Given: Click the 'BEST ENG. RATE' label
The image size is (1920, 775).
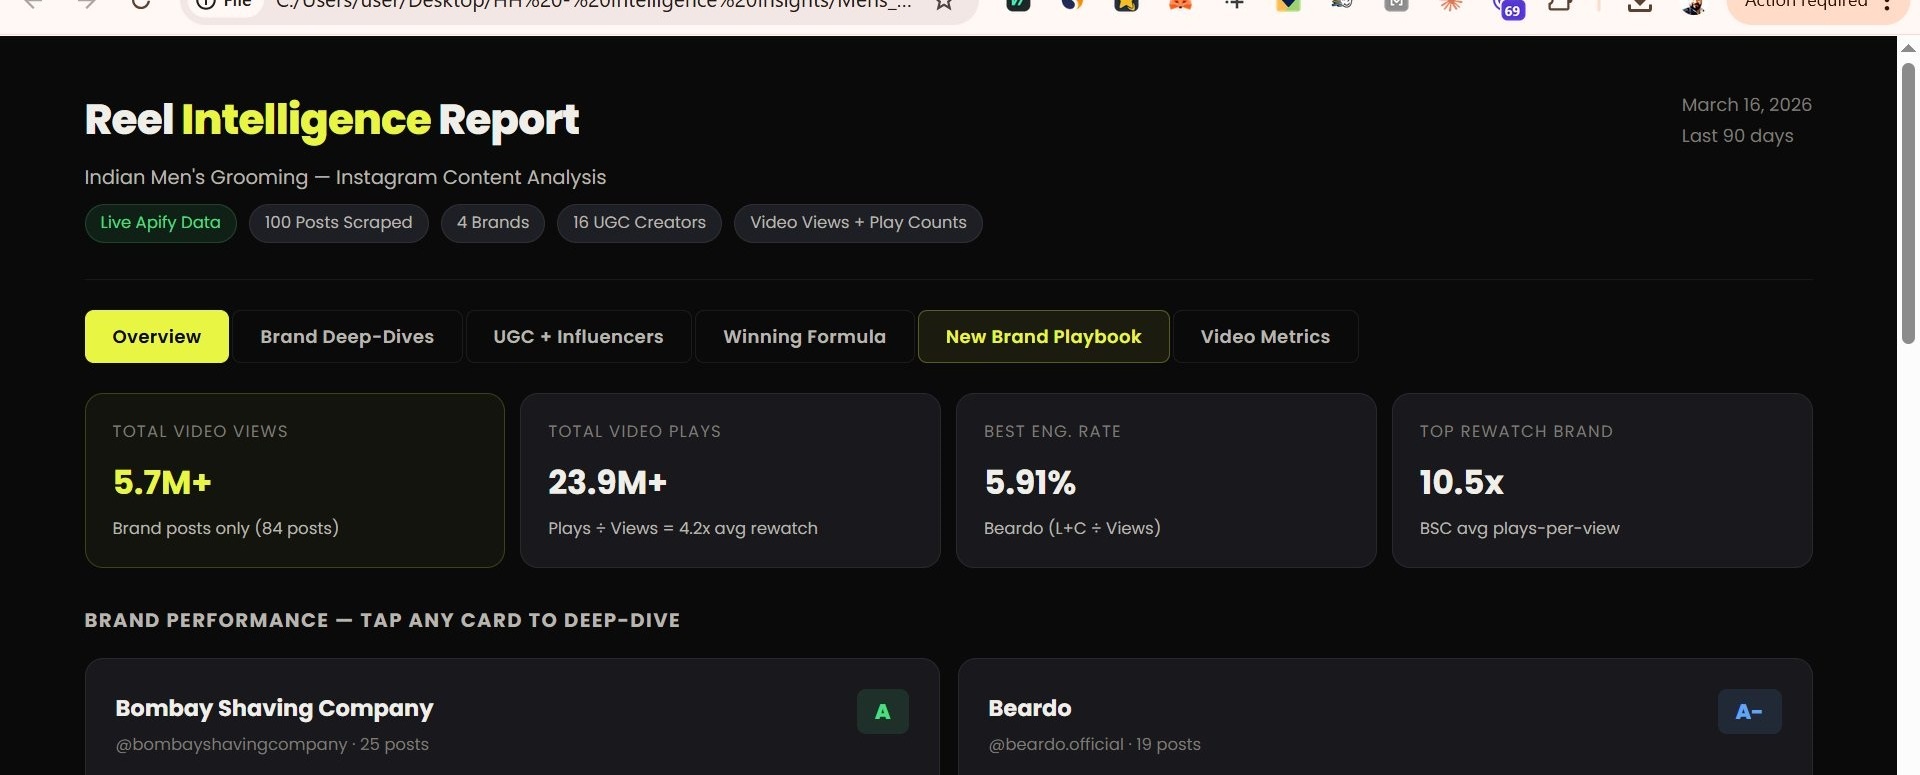Looking at the screenshot, I should click(x=1052, y=431).
